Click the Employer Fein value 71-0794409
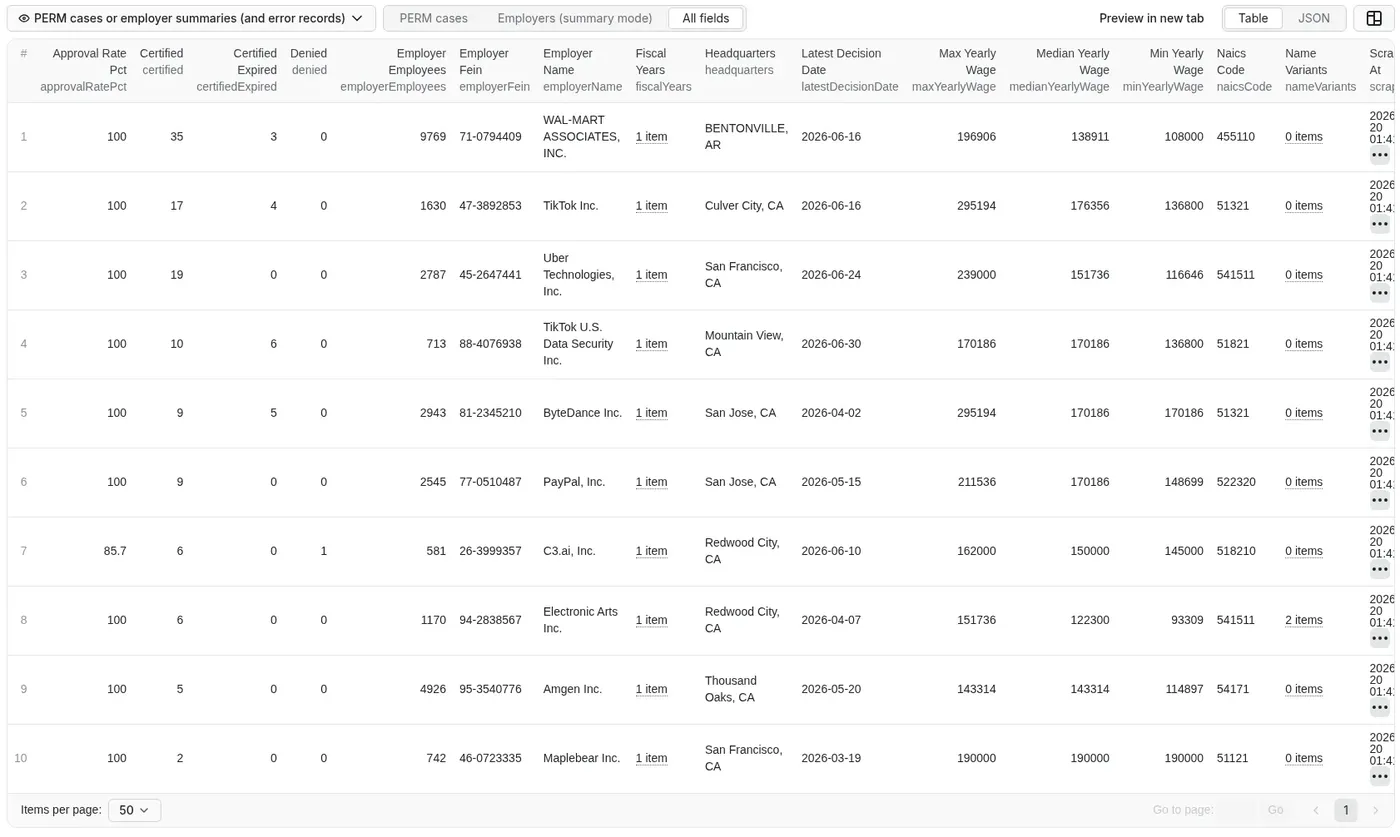 pyautogui.click(x=490, y=137)
